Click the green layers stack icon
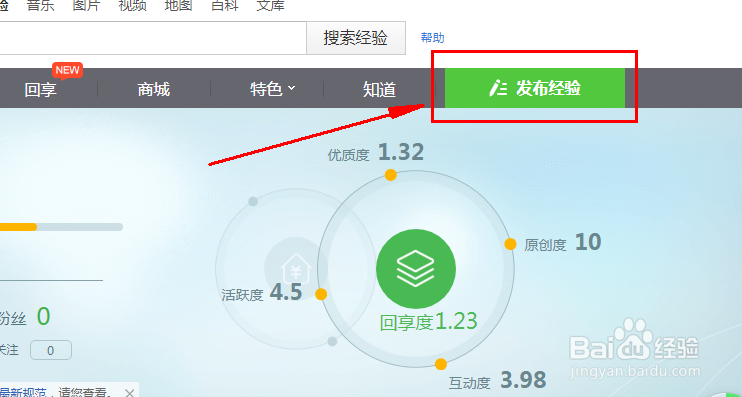The height and width of the screenshot is (397, 742). click(416, 269)
